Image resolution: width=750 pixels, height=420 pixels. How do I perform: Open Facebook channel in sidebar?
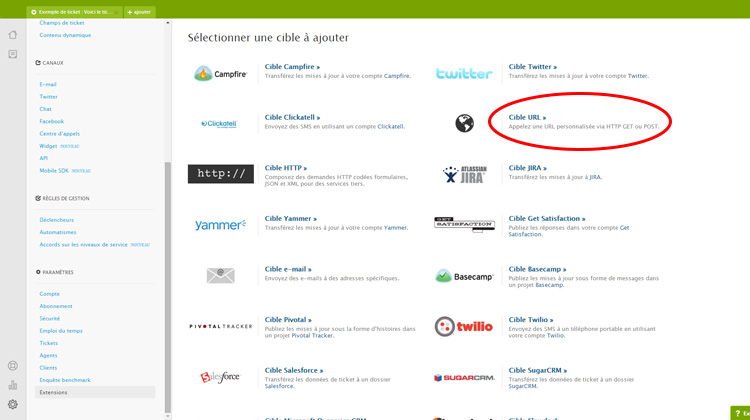pos(52,122)
